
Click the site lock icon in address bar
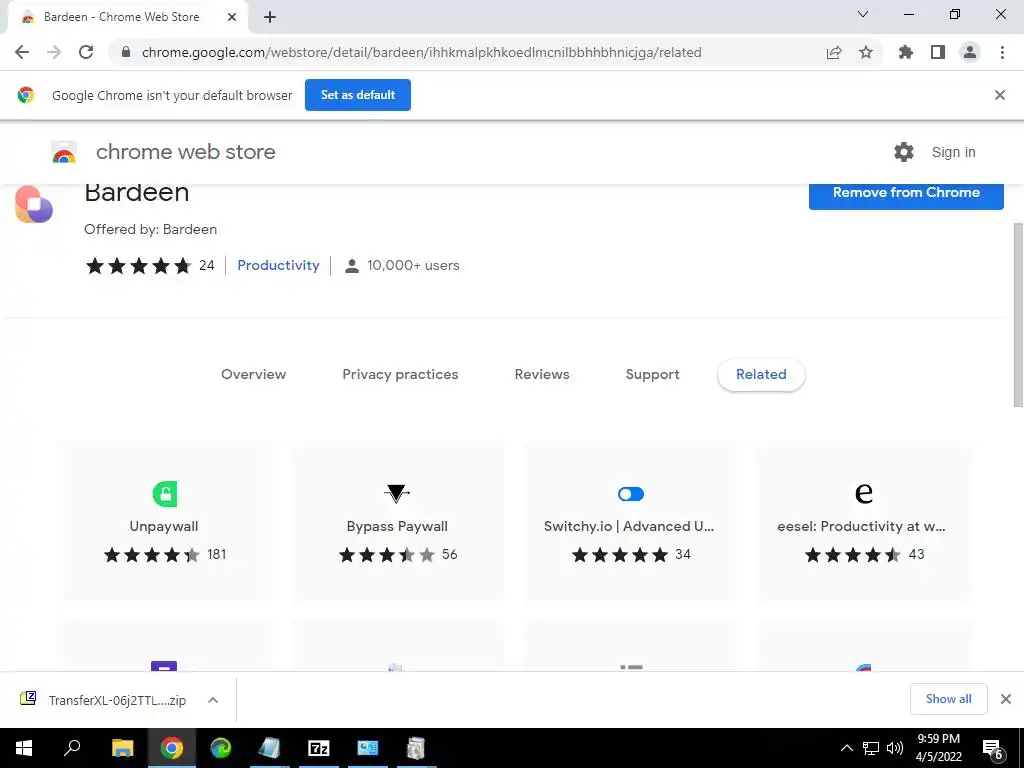pyautogui.click(x=126, y=52)
